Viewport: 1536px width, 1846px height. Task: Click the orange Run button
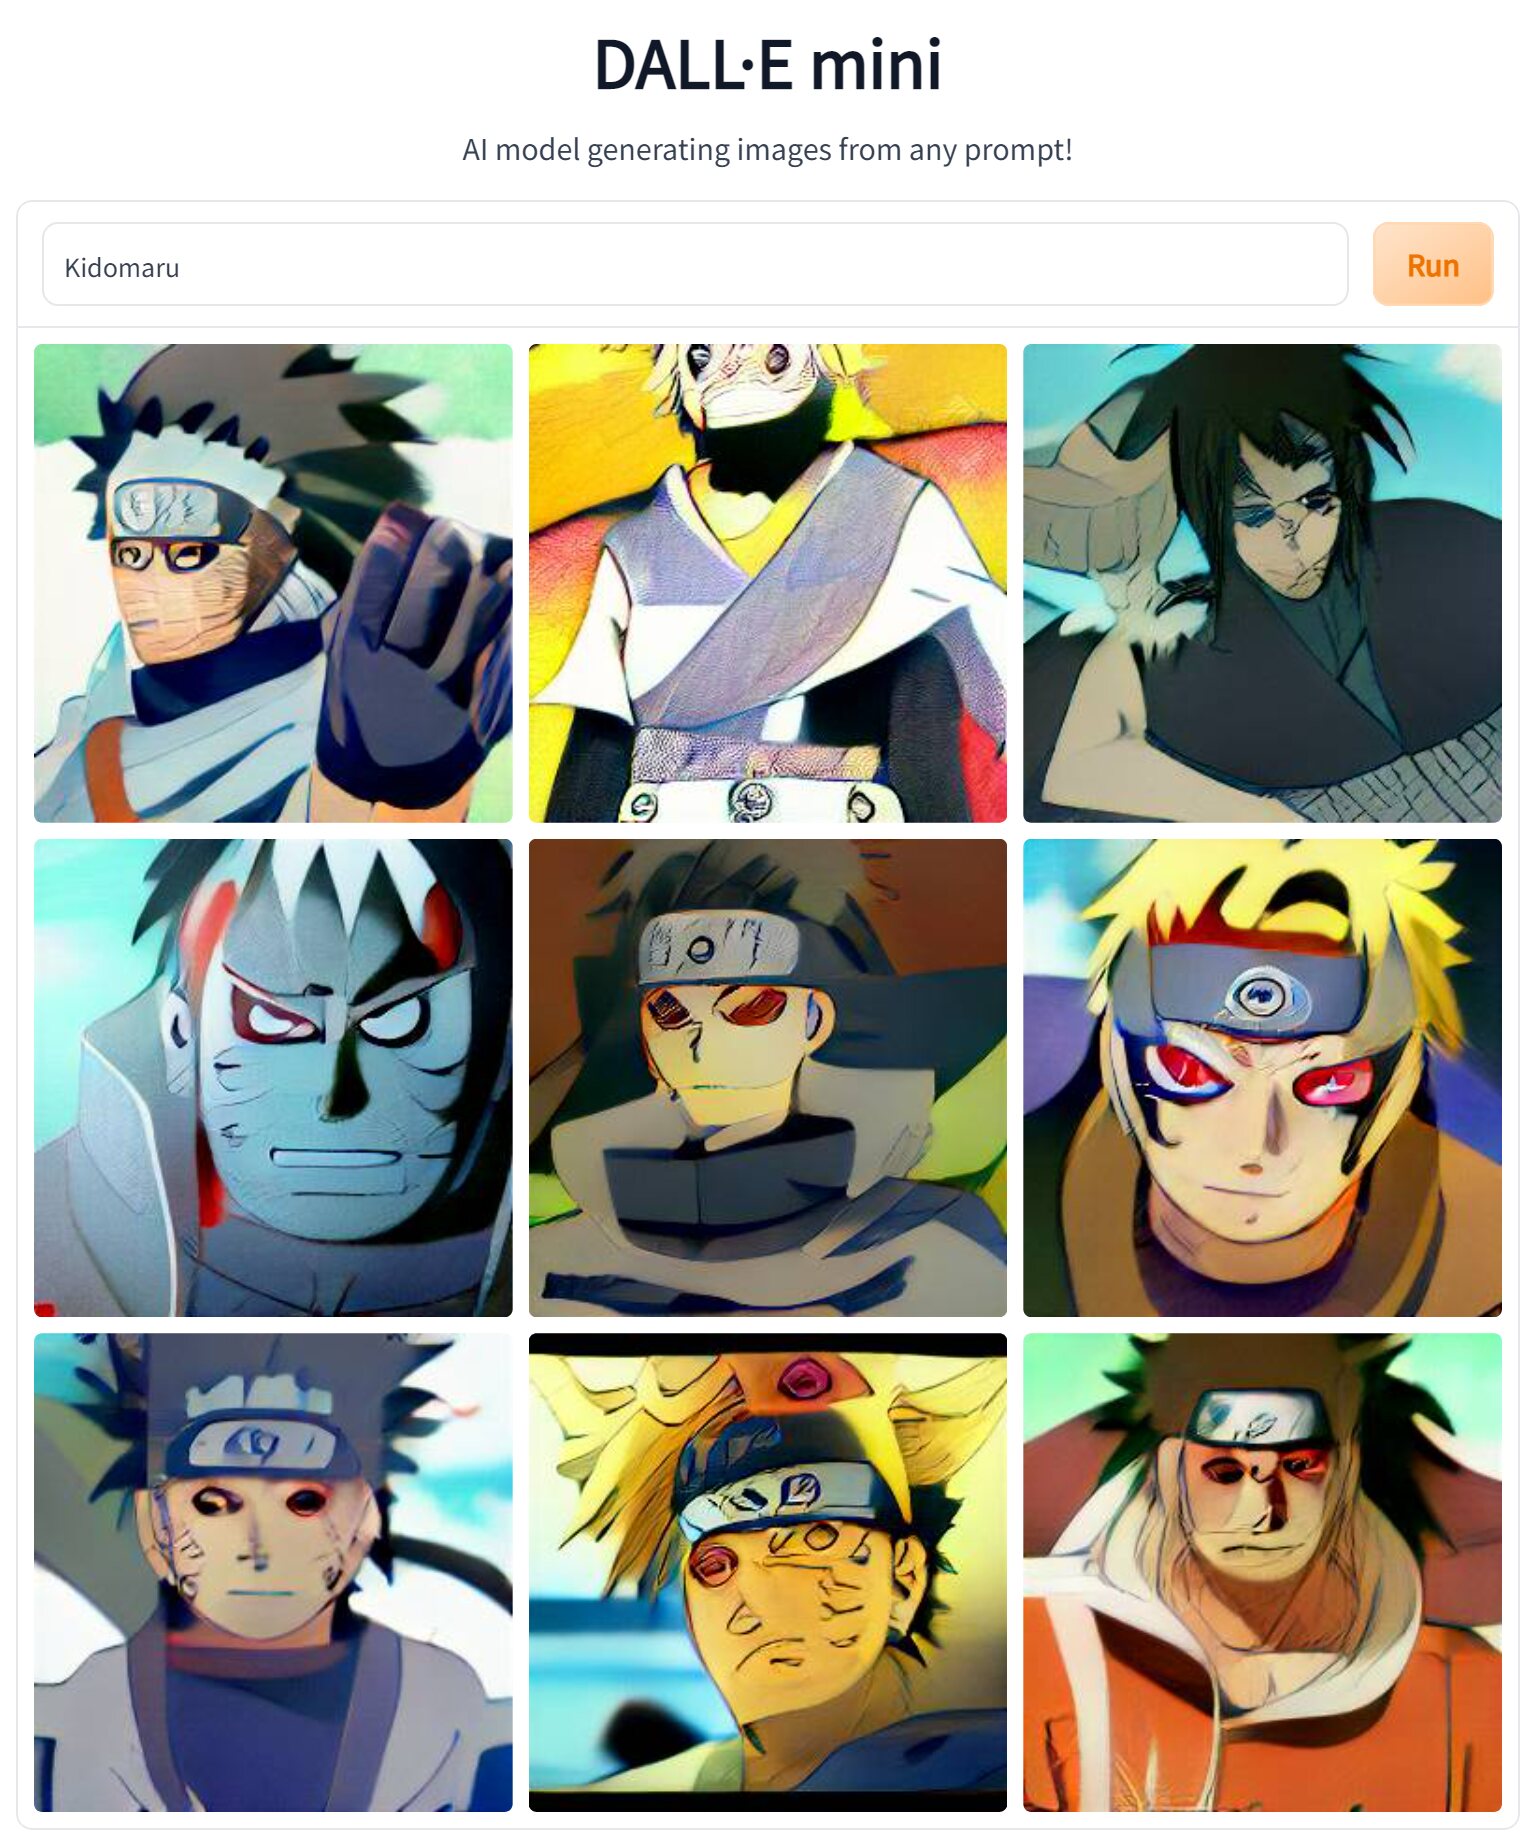point(1432,264)
